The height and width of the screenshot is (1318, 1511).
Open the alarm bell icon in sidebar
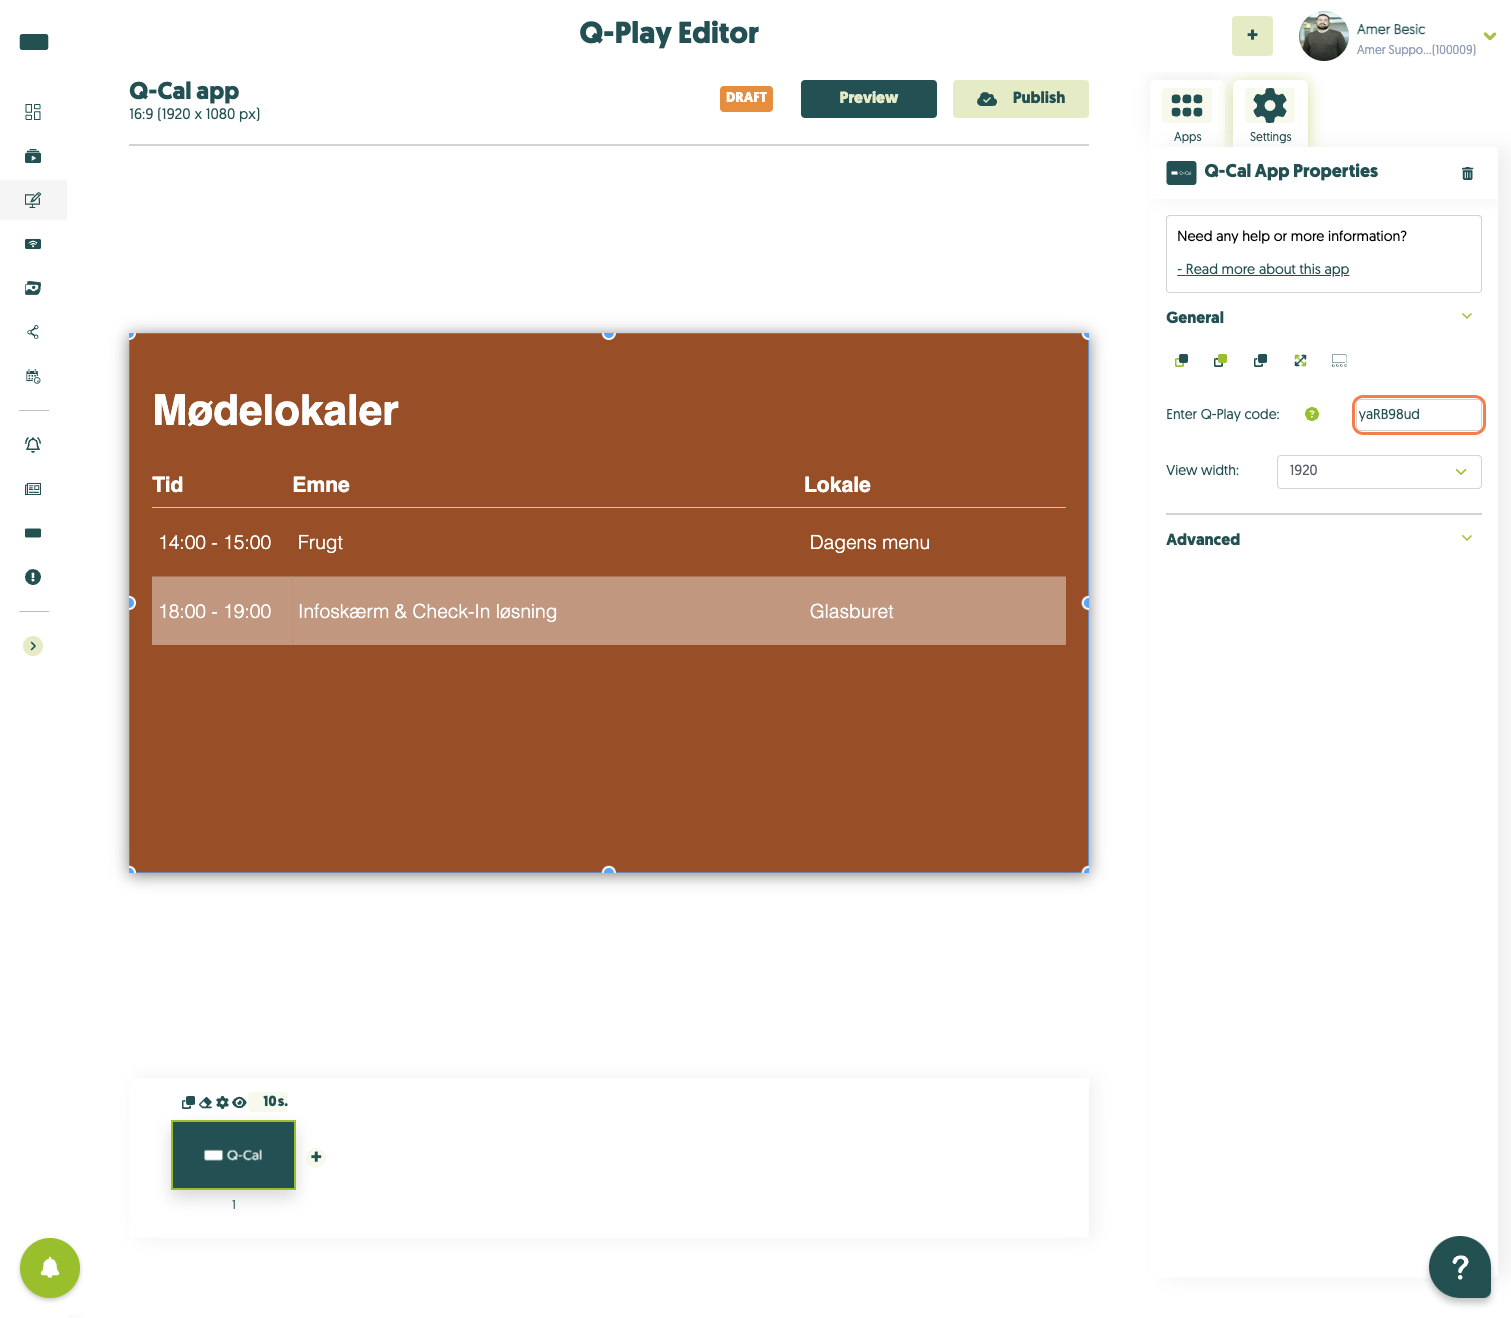tap(33, 445)
